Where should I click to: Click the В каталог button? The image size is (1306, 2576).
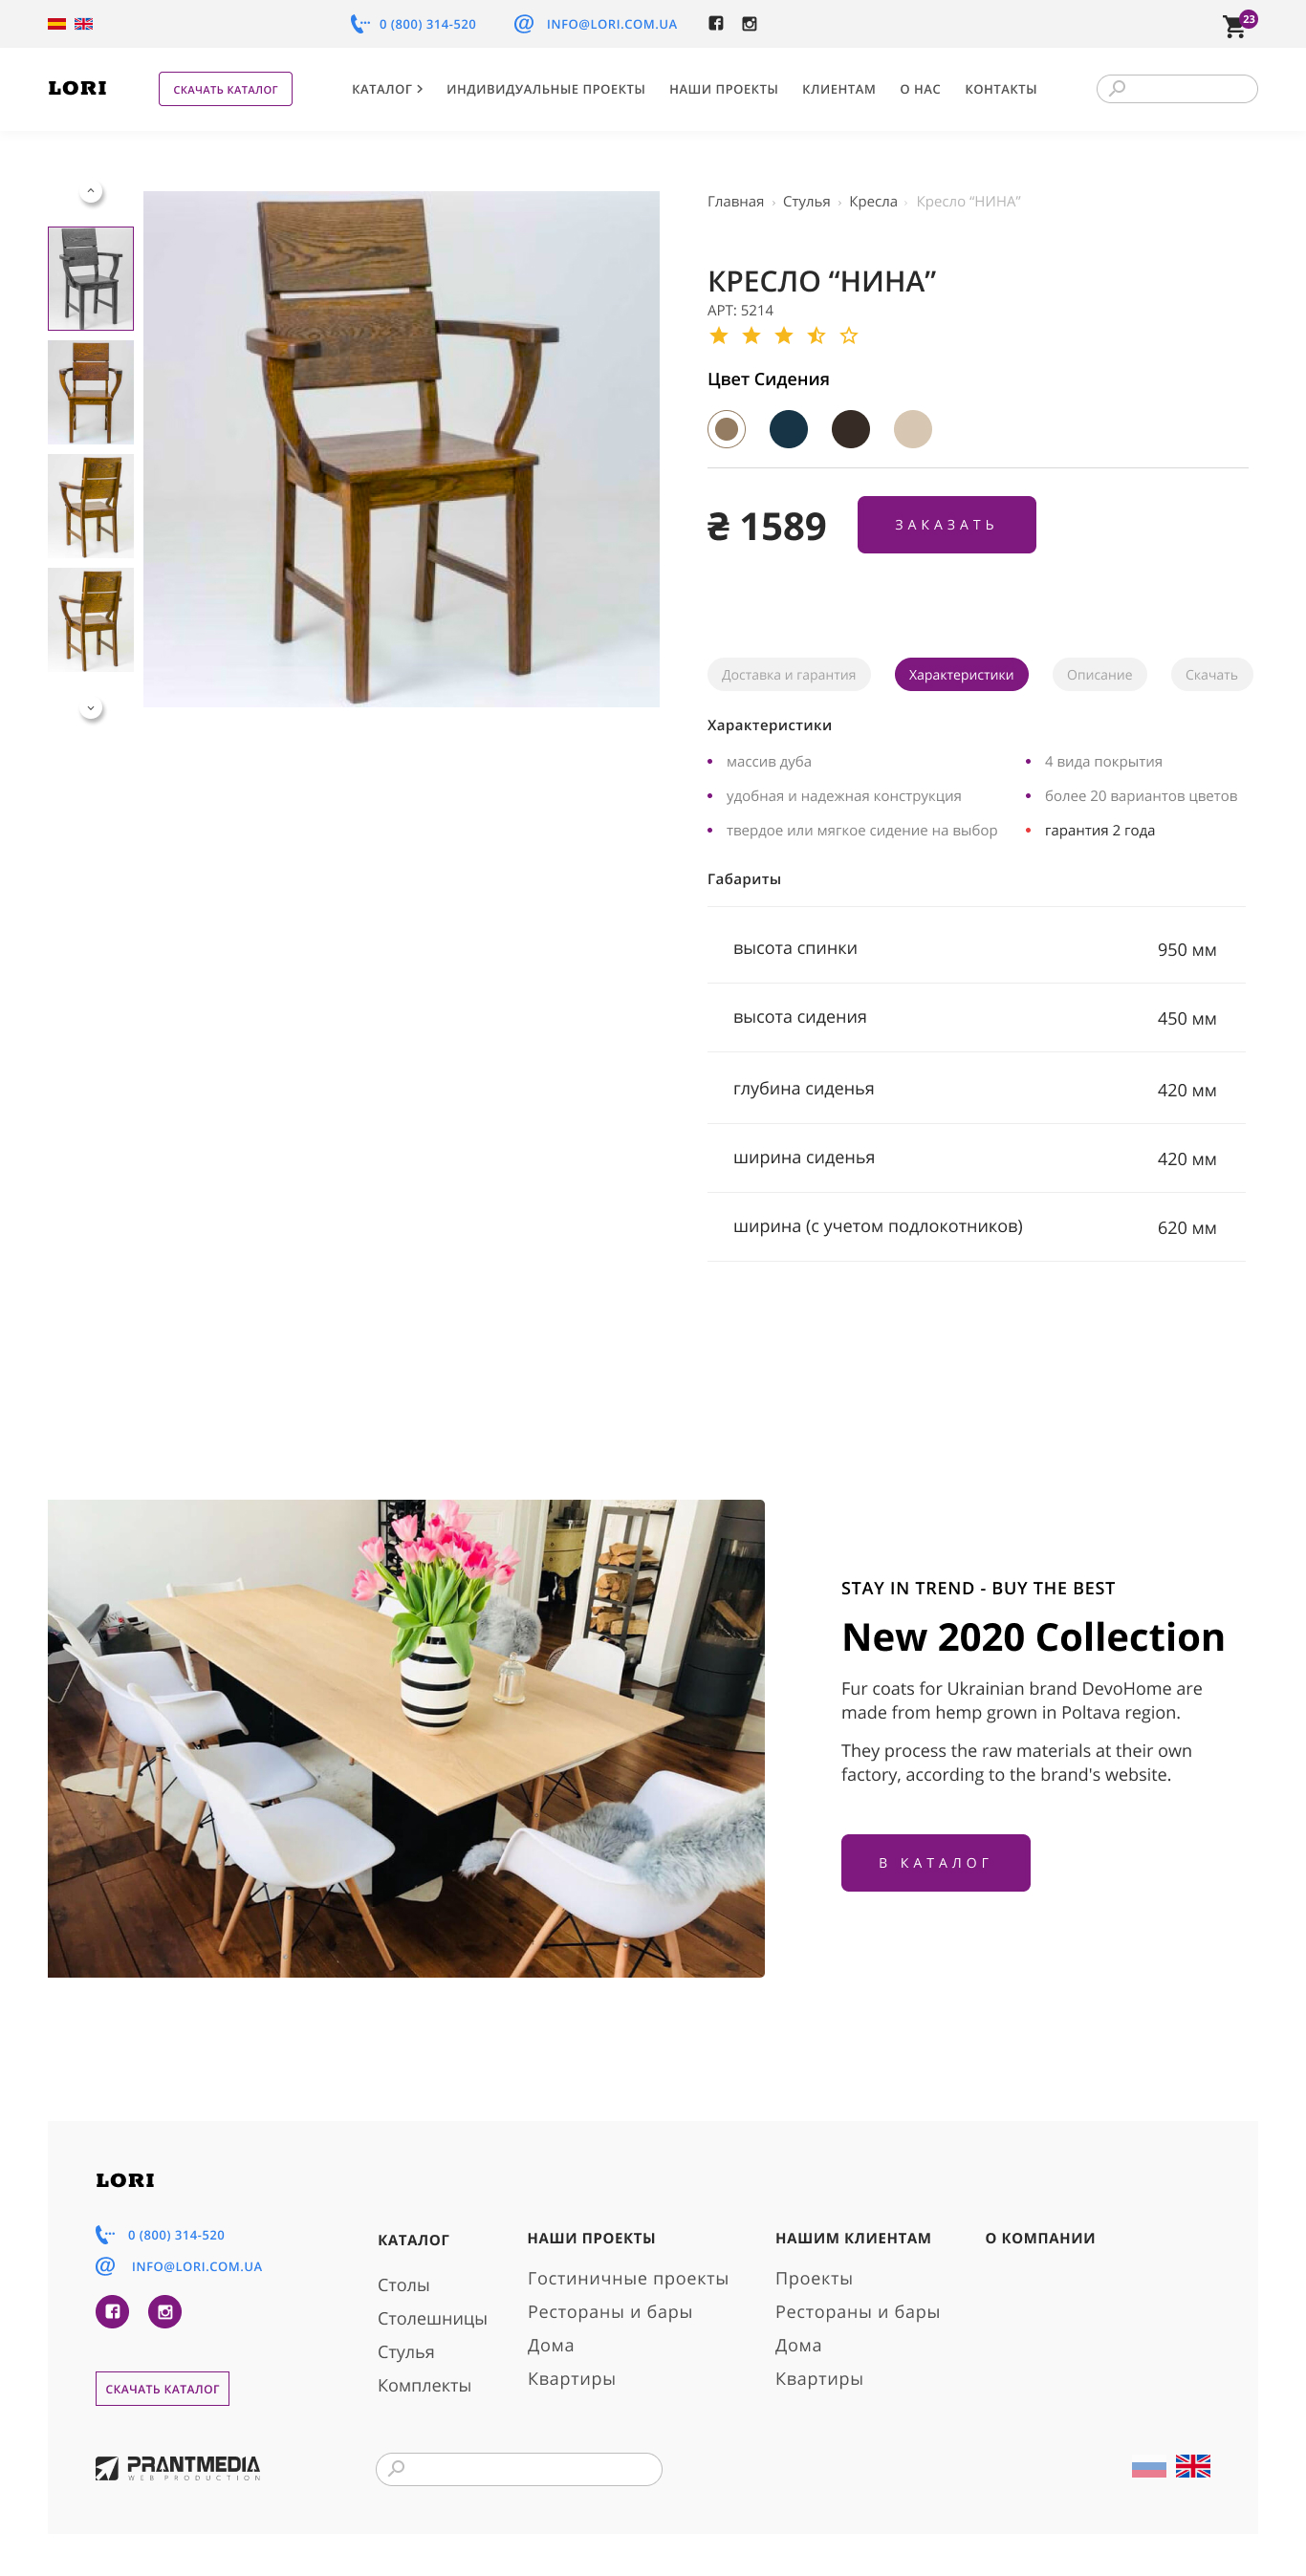pyautogui.click(x=935, y=1862)
